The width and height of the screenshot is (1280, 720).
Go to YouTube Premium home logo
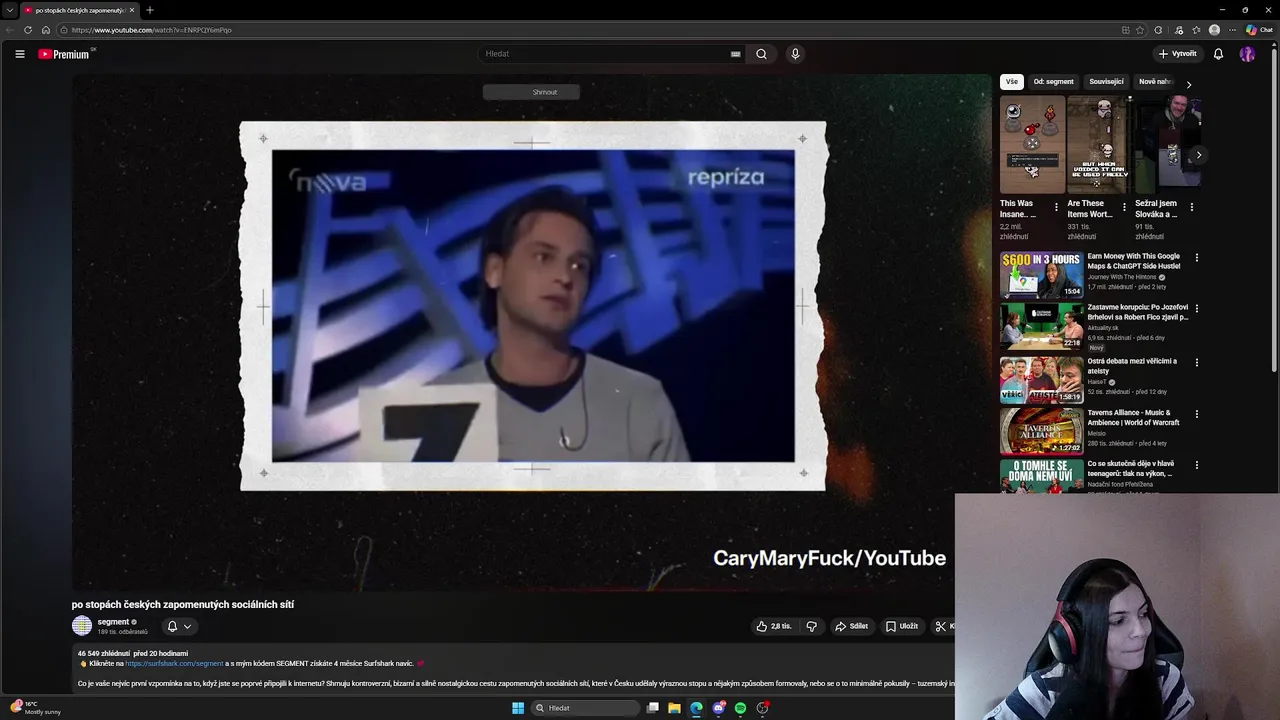(x=64, y=54)
